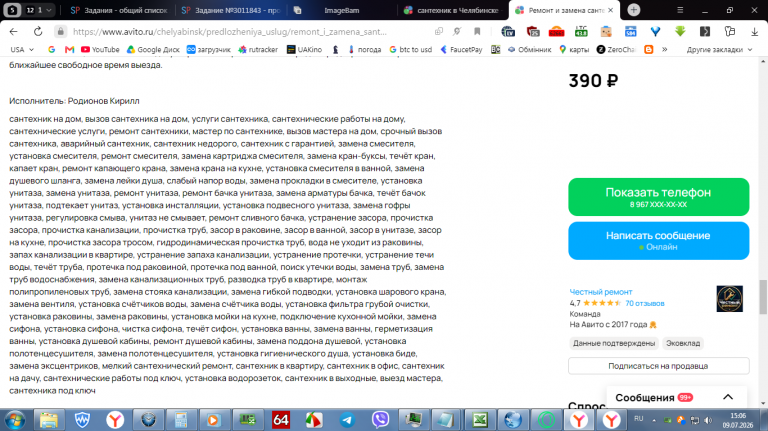Click the 390 ₽ price text

coord(593,81)
